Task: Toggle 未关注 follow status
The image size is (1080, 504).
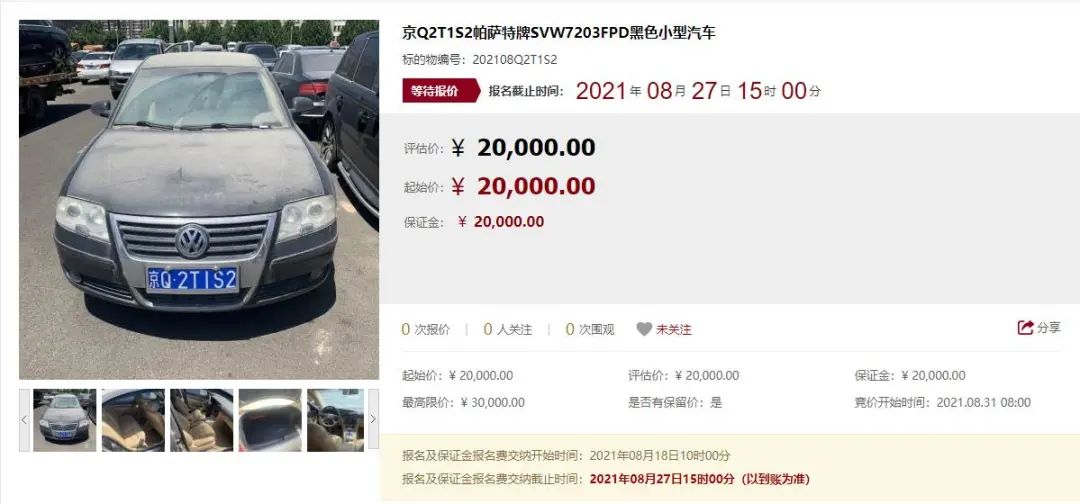Action: click(x=673, y=330)
